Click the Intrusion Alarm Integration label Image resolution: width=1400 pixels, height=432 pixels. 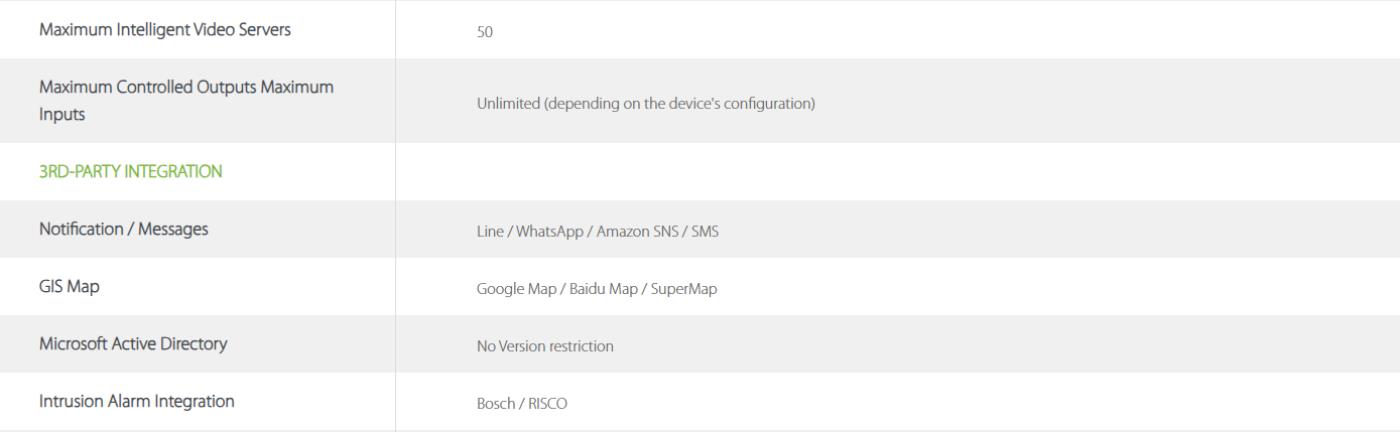click(137, 401)
